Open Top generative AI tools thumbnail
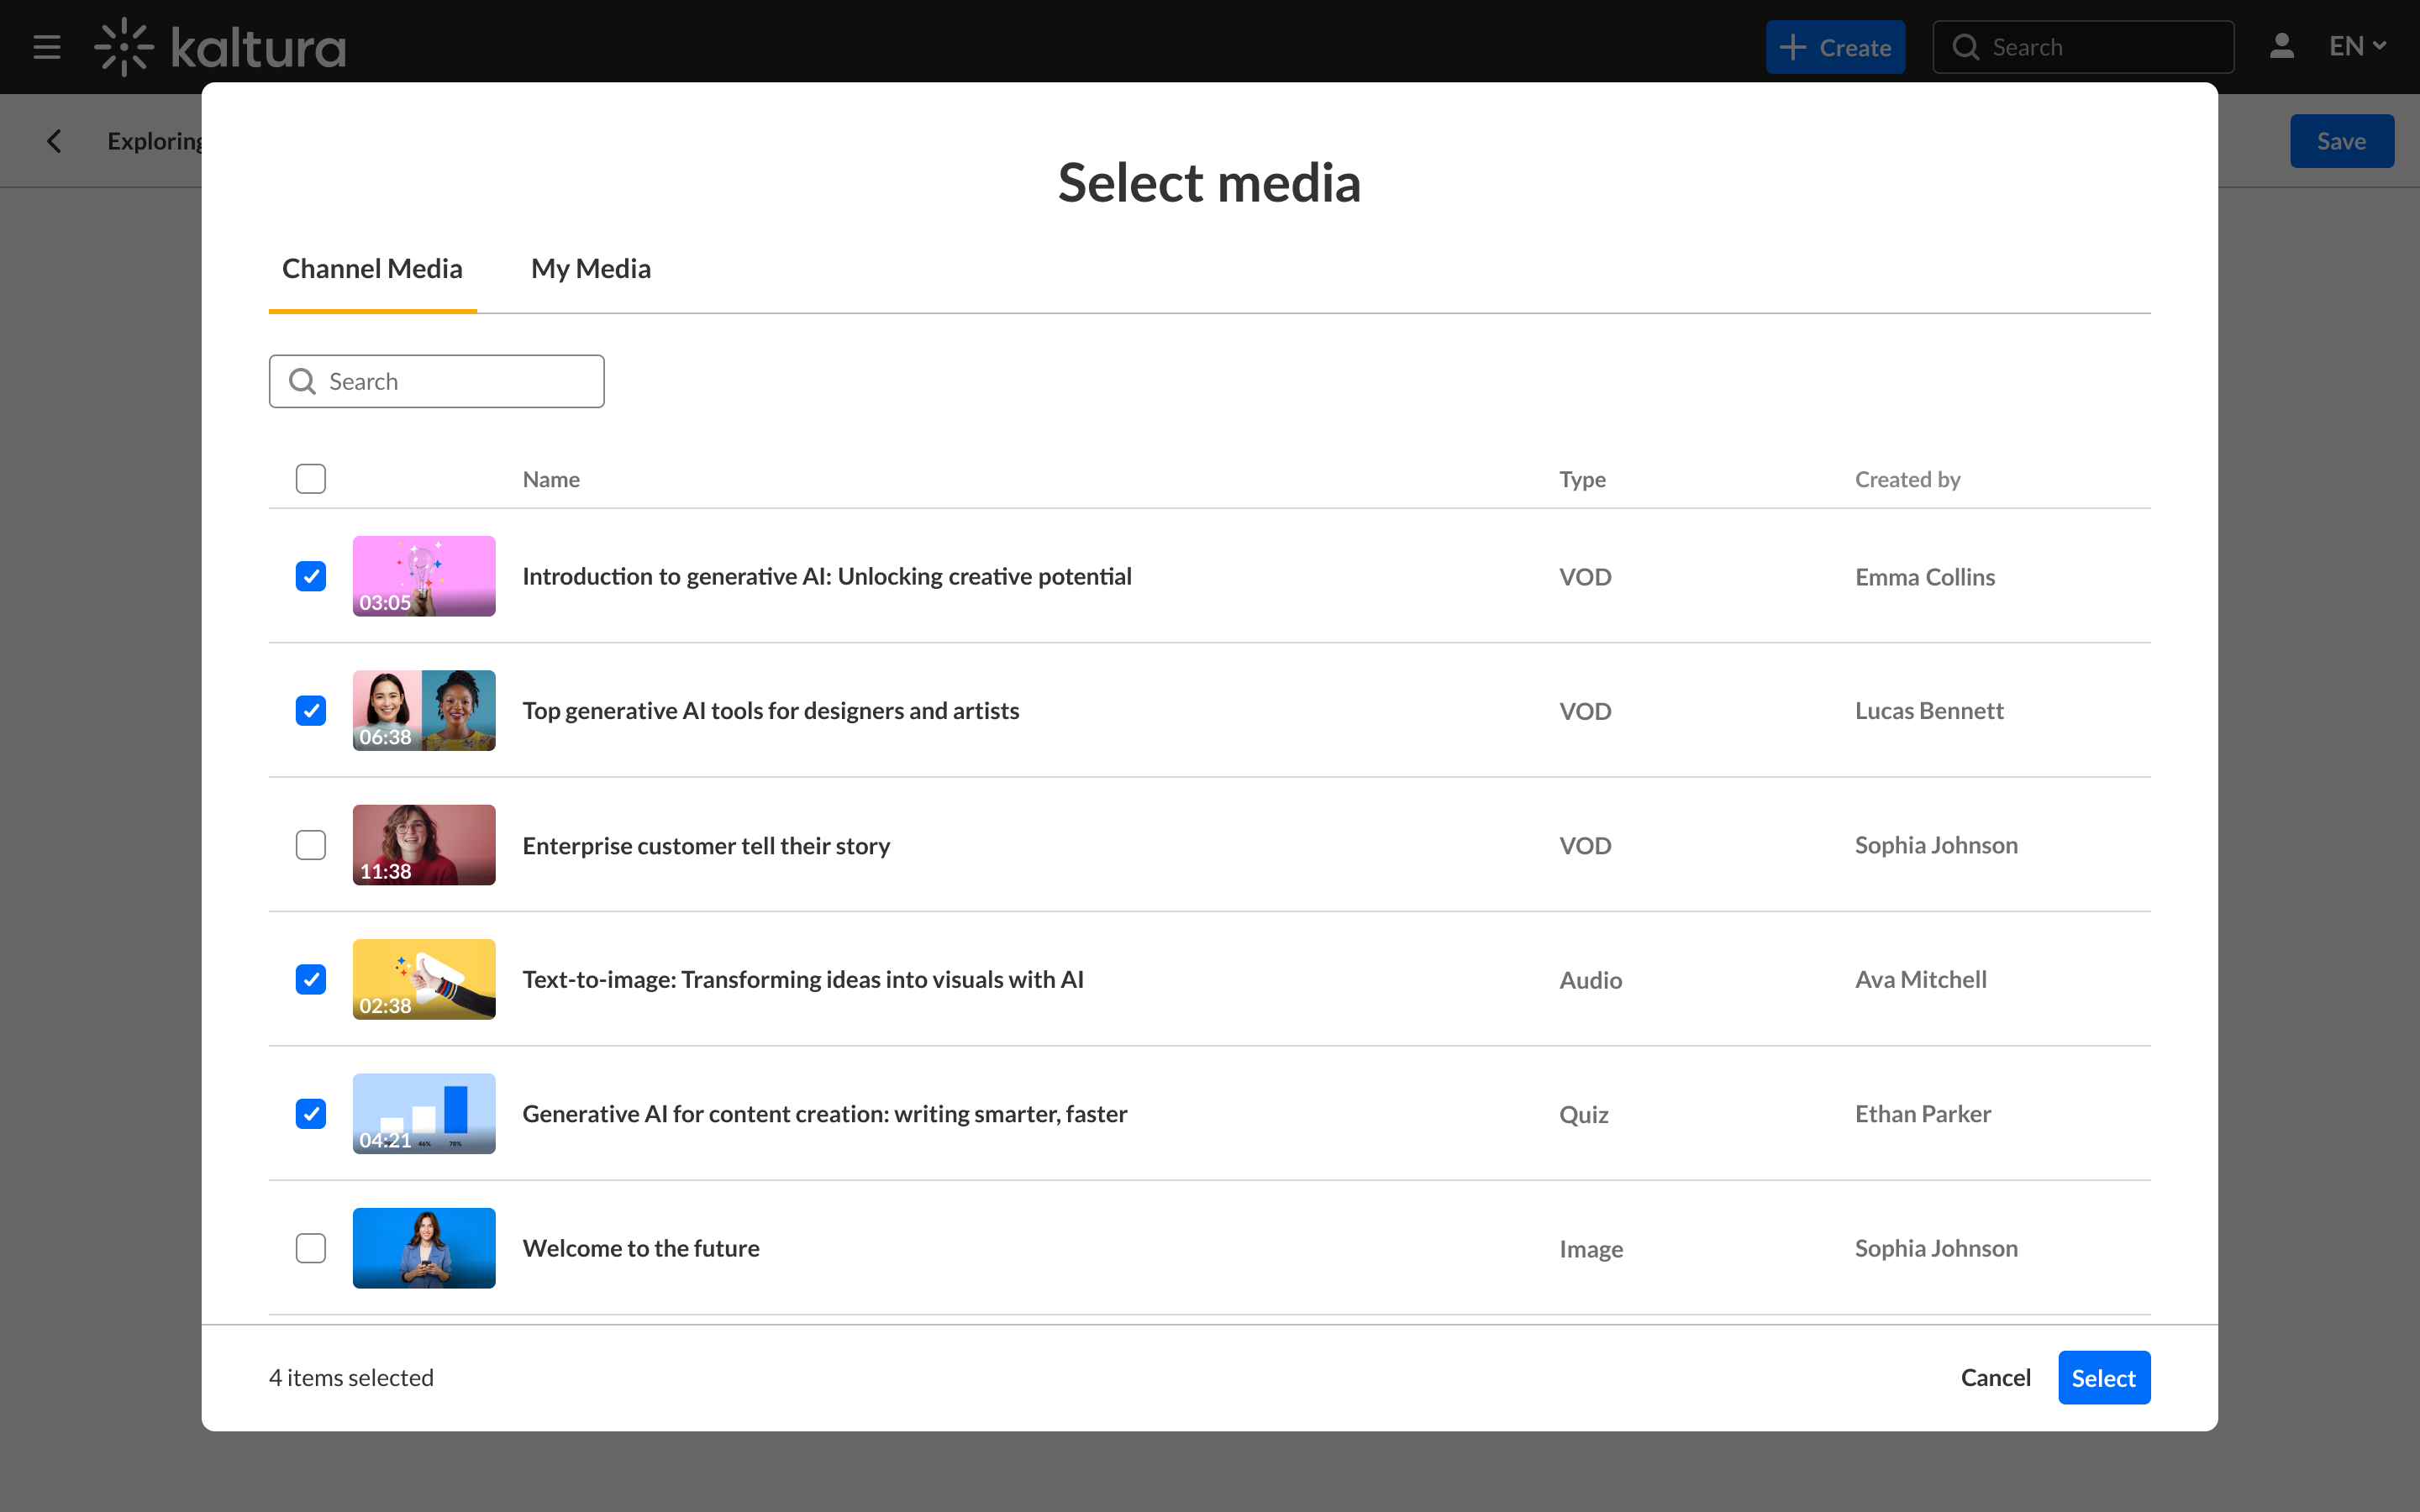Viewport: 2420px width, 1512px height. [x=424, y=710]
